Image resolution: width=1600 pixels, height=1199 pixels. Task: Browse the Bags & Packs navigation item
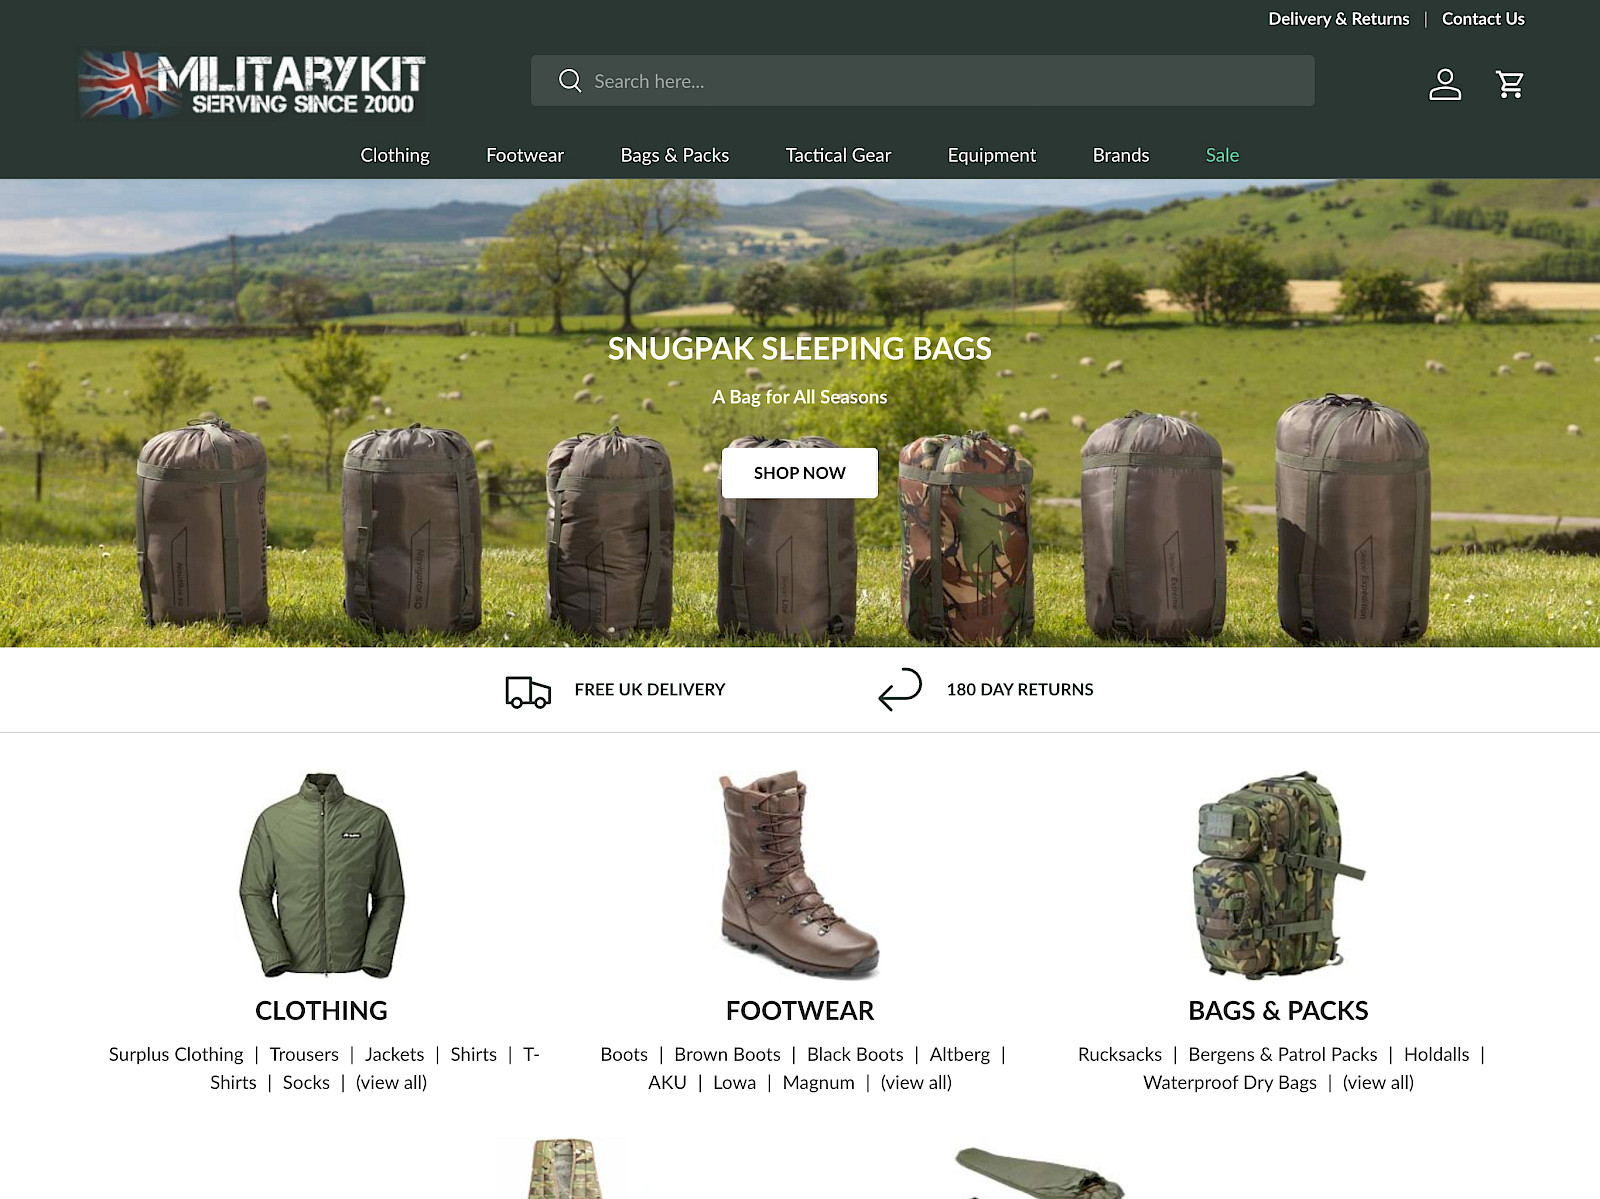[x=674, y=155]
